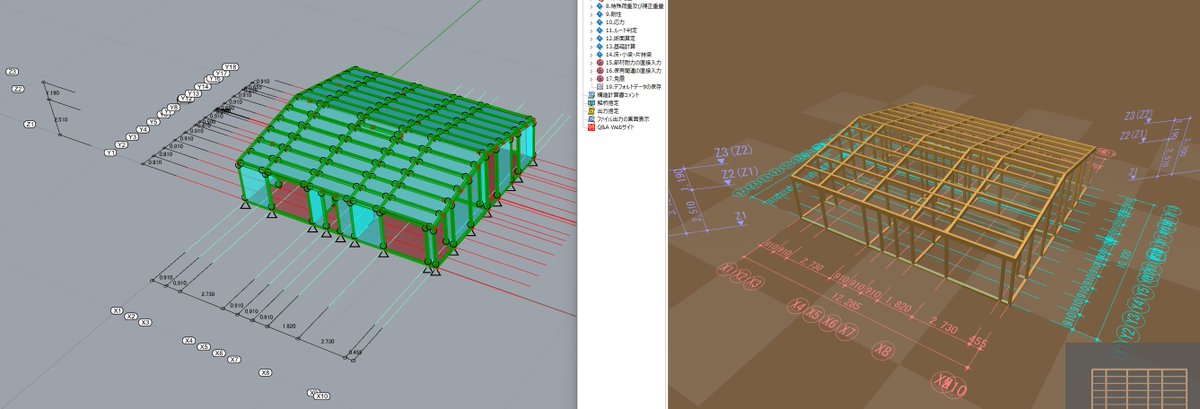Click the Z1 axis bubble in left view
The width and height of the screenshot is (1200, 409).
point(30,124)
